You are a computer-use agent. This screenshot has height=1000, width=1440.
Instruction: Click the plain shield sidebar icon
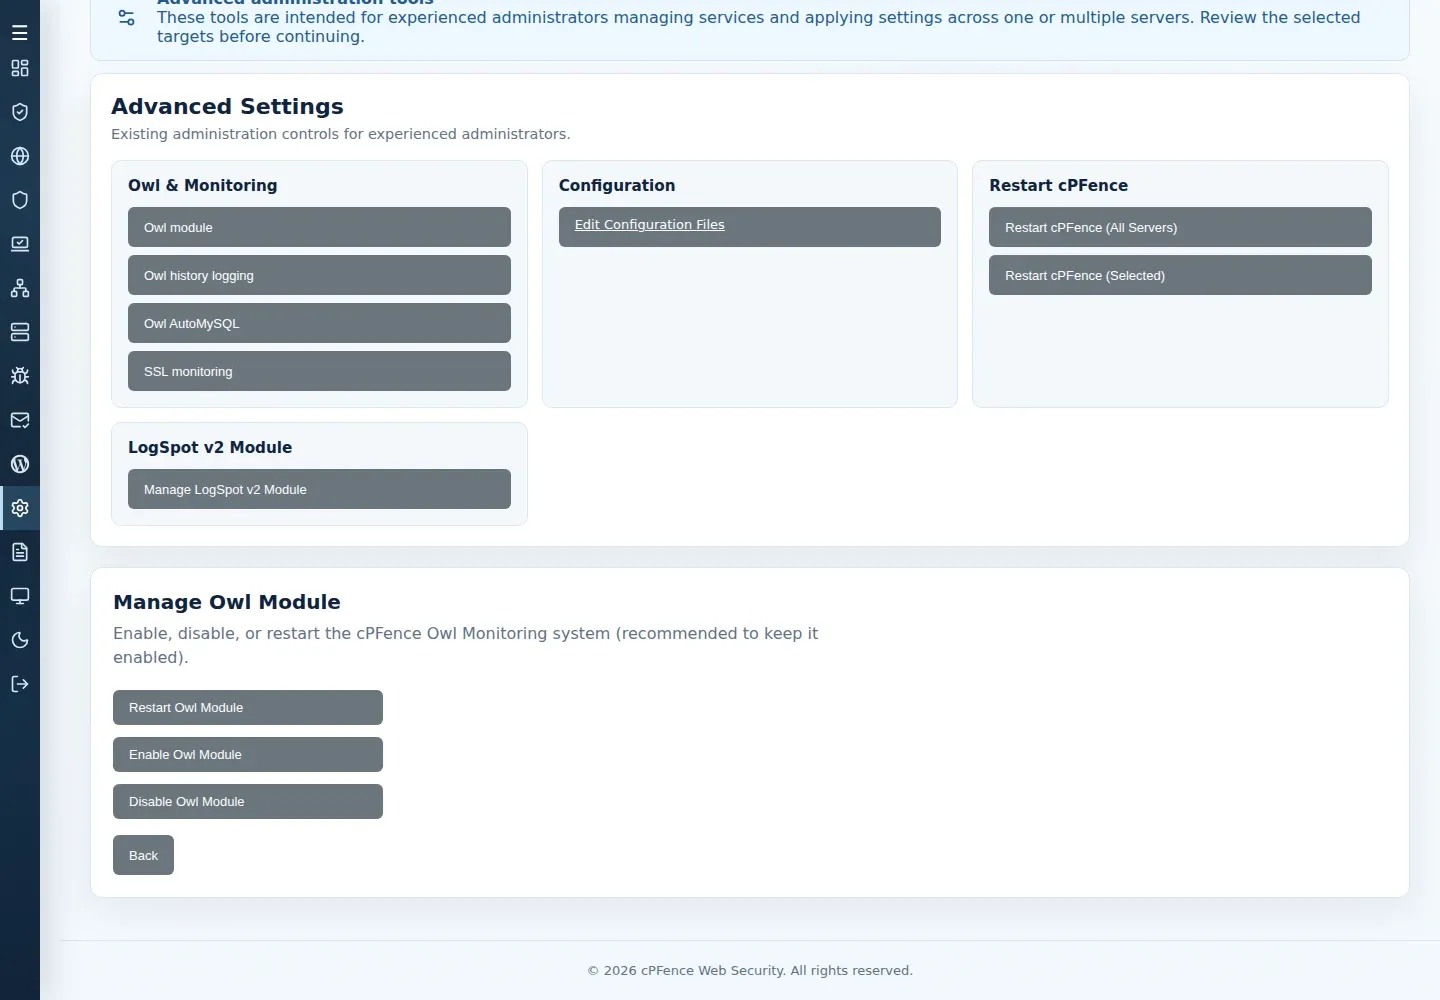tap(20, 200)
